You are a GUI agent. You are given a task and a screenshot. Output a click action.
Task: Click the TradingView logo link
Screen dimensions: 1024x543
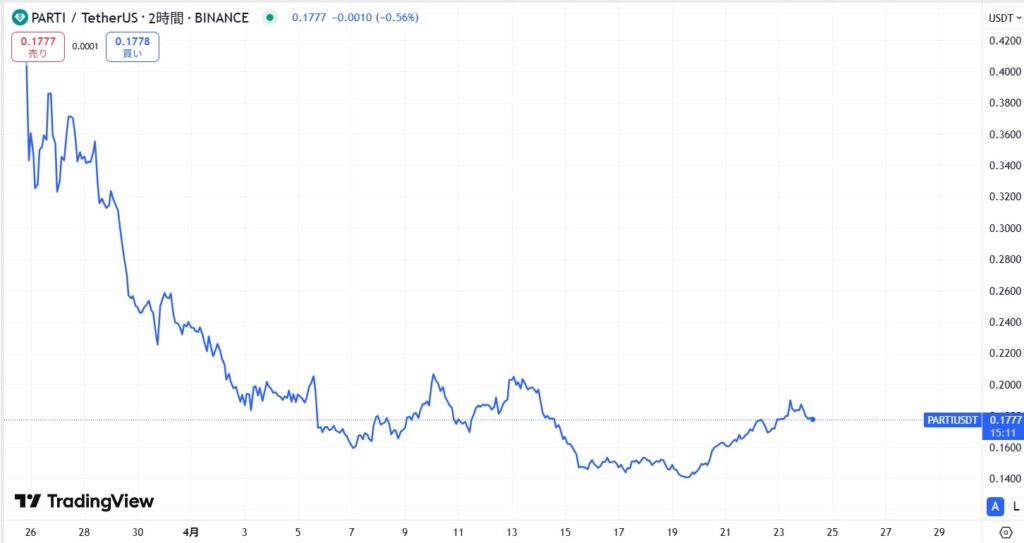click(84, 501)
